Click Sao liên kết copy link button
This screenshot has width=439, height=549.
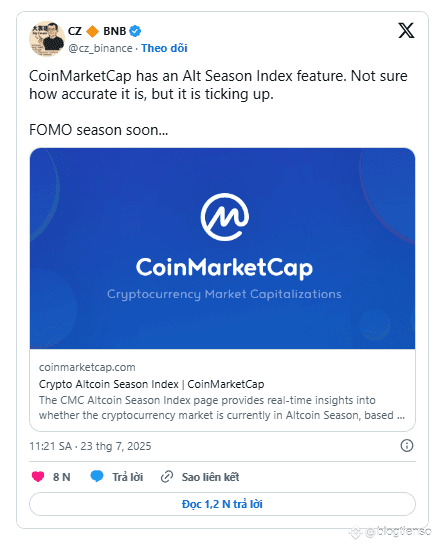[210, 477]
